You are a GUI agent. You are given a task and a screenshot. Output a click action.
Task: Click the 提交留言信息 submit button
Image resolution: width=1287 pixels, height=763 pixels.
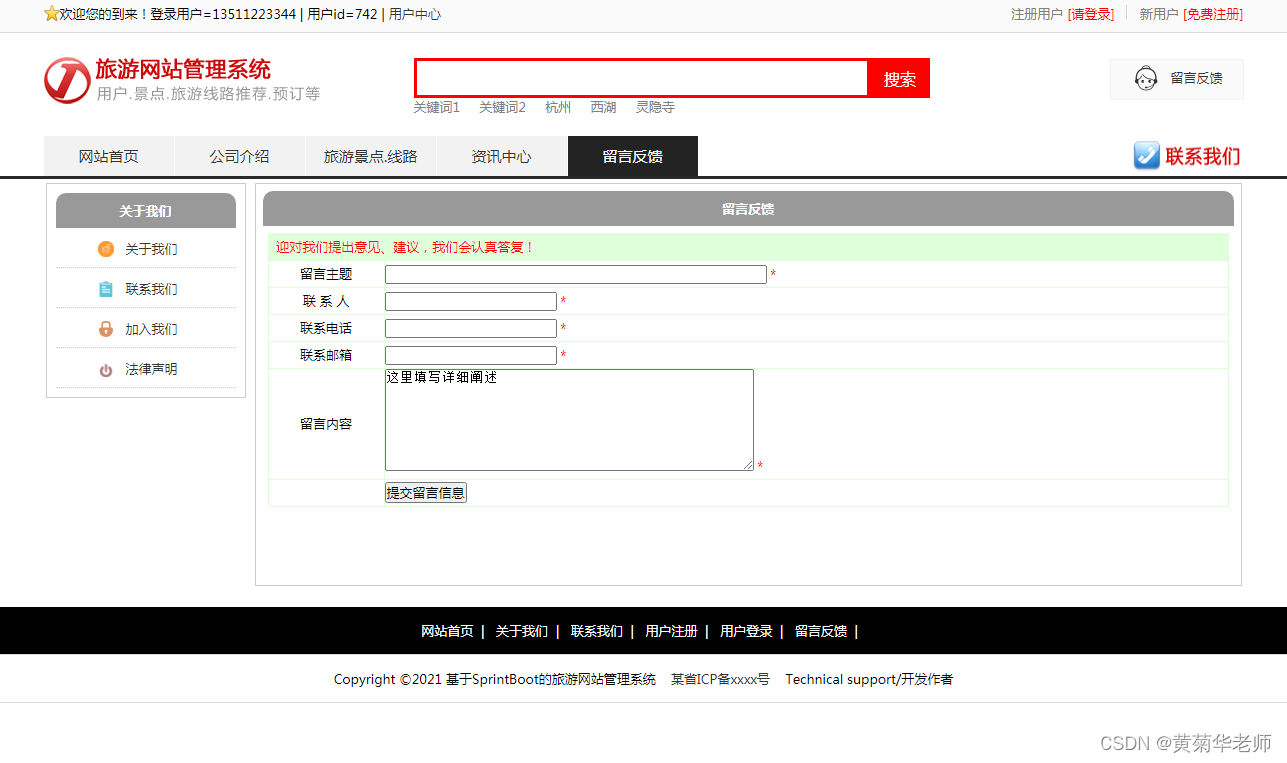426,493
